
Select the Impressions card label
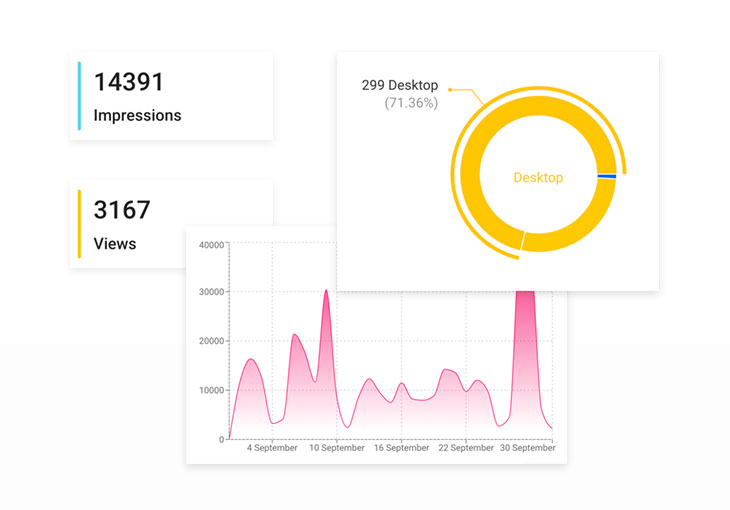tap(137, 115)
